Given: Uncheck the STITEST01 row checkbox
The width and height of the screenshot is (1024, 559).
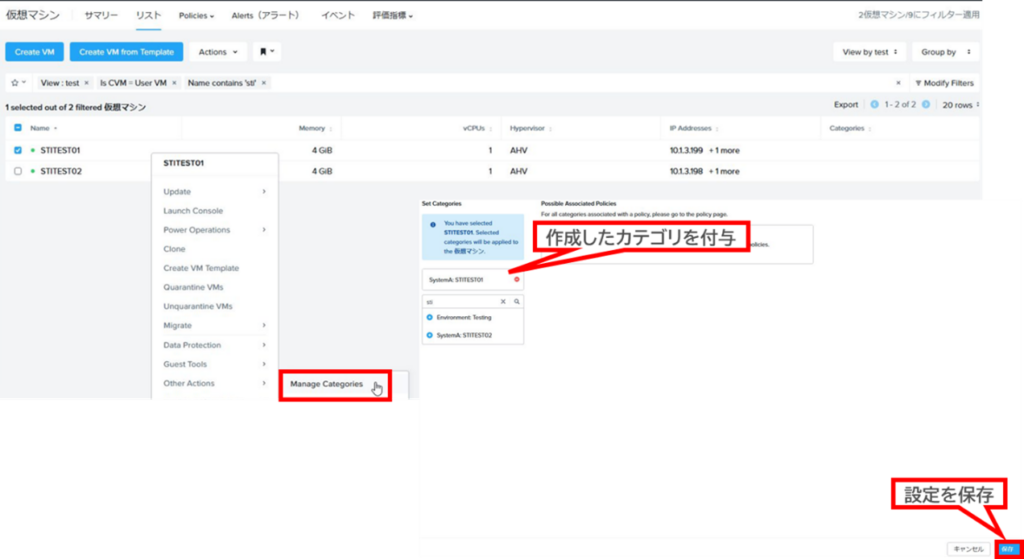Looking at the screenshot, I should pos(18,151).
